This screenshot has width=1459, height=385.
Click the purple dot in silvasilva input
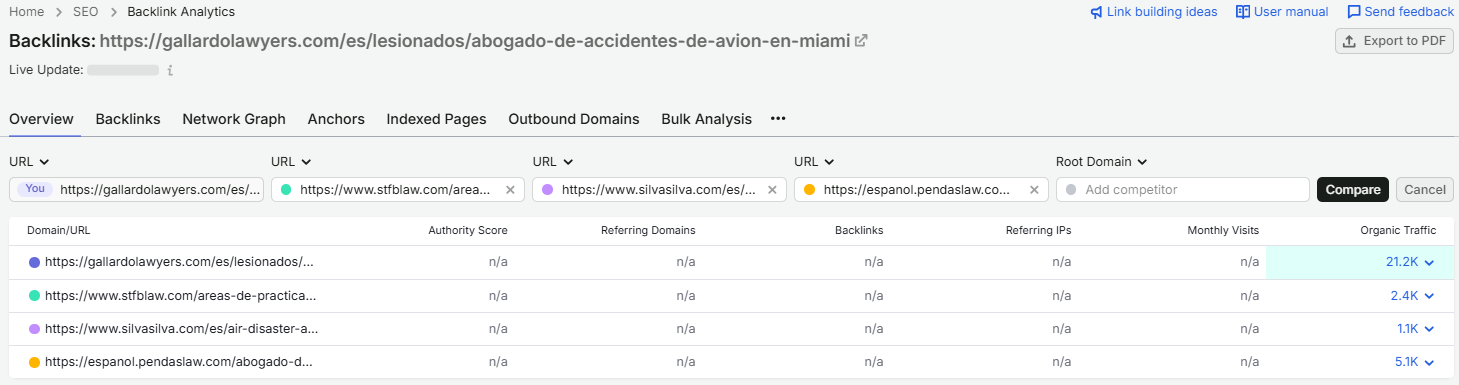coord(547,189)
